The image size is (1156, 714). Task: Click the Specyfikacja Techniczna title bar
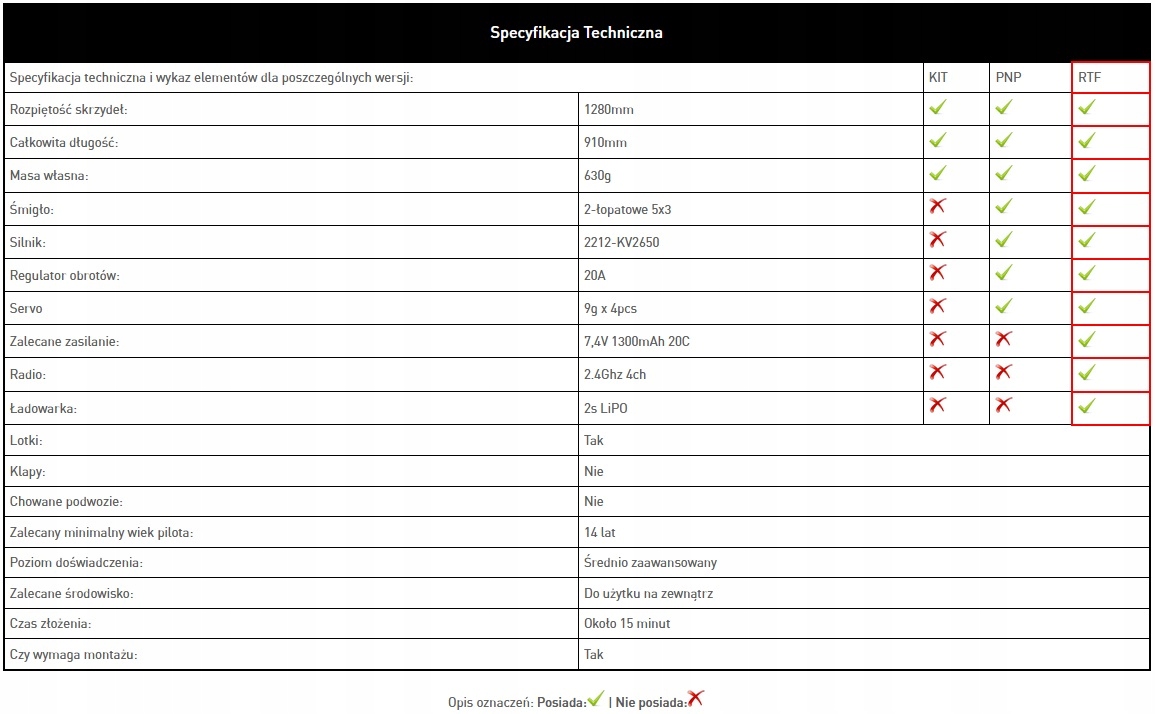tap(576, 33)
